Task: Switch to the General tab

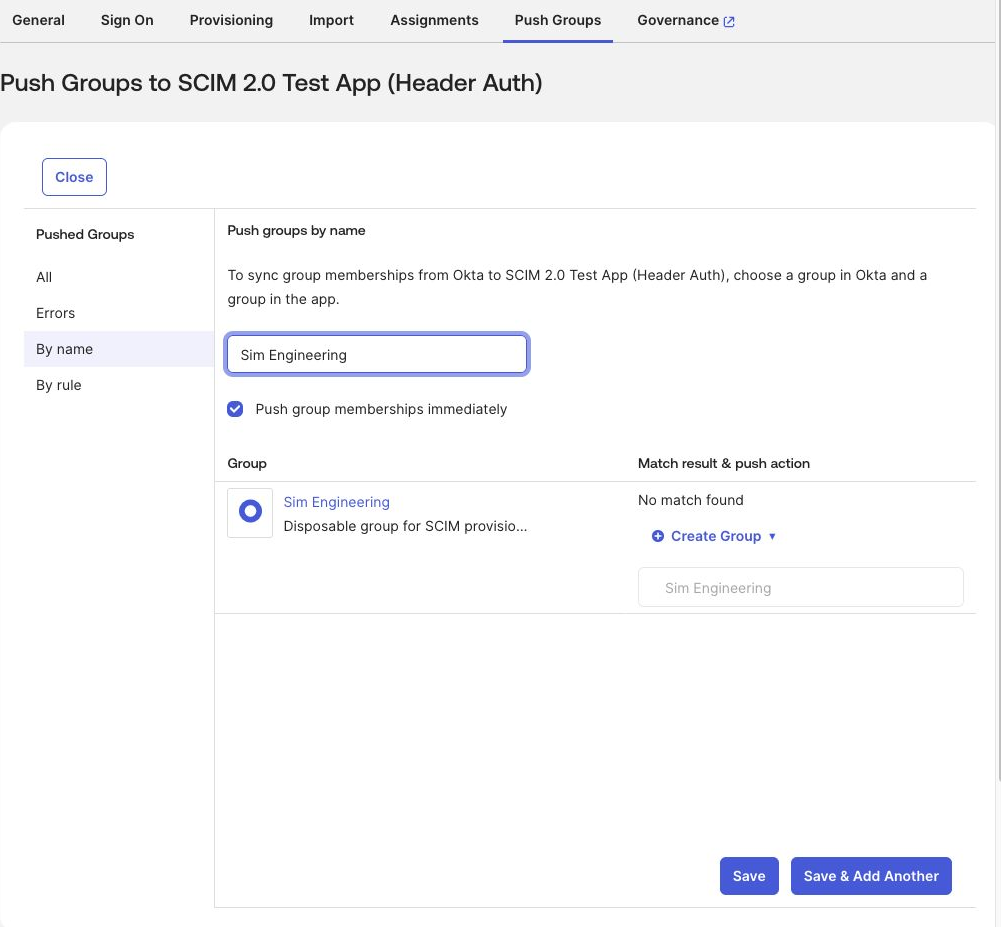Action: (38, 20)
